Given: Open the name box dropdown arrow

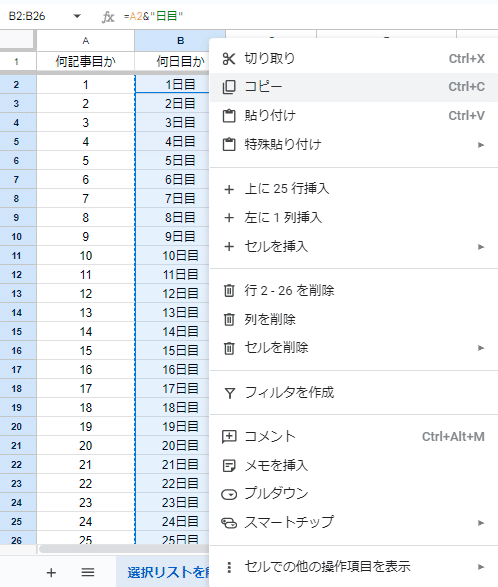Looking at the screenshot, I should click(77, 16).
